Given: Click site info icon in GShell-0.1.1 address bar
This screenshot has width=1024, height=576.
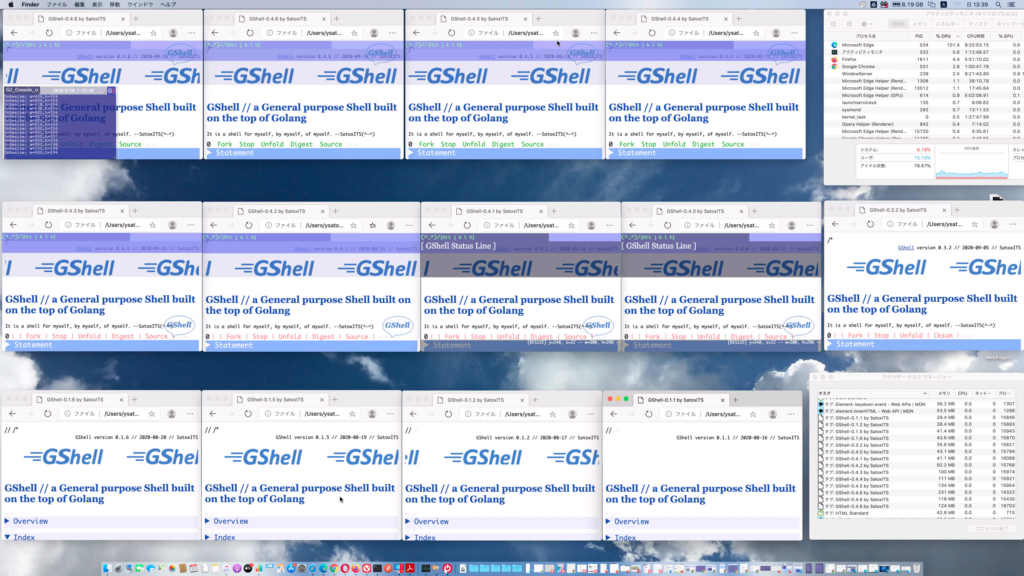Looking at the screenshot, I should [669, 413].
